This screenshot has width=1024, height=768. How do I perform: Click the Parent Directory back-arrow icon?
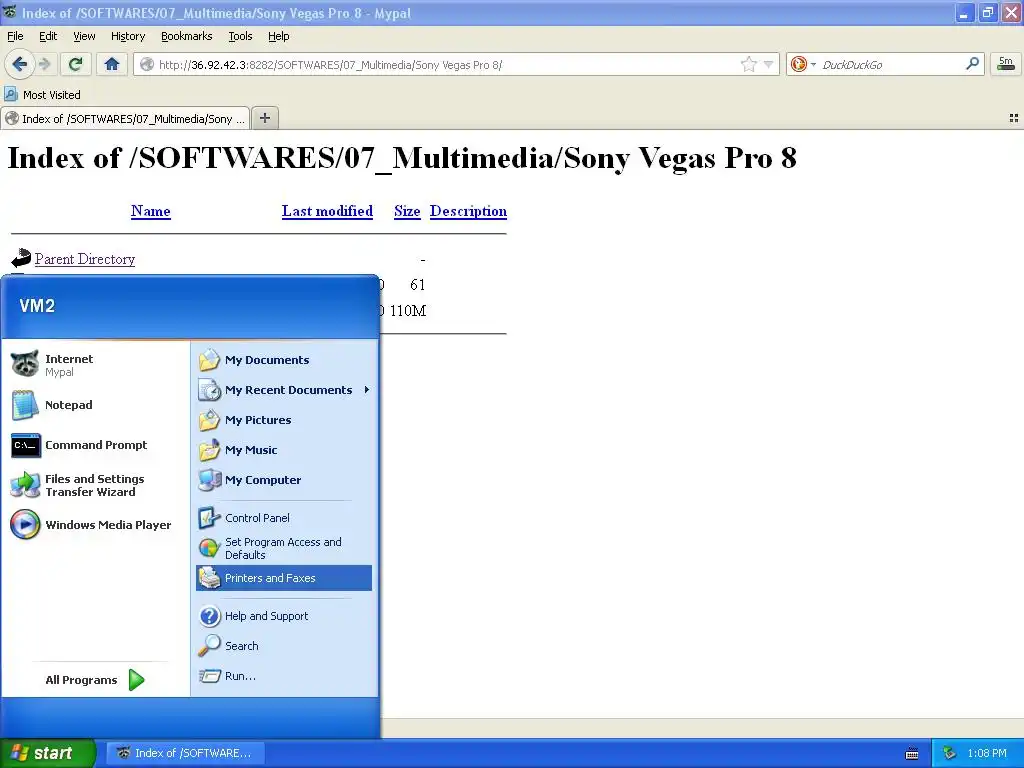pyautogui.click(x=21, y=258)
